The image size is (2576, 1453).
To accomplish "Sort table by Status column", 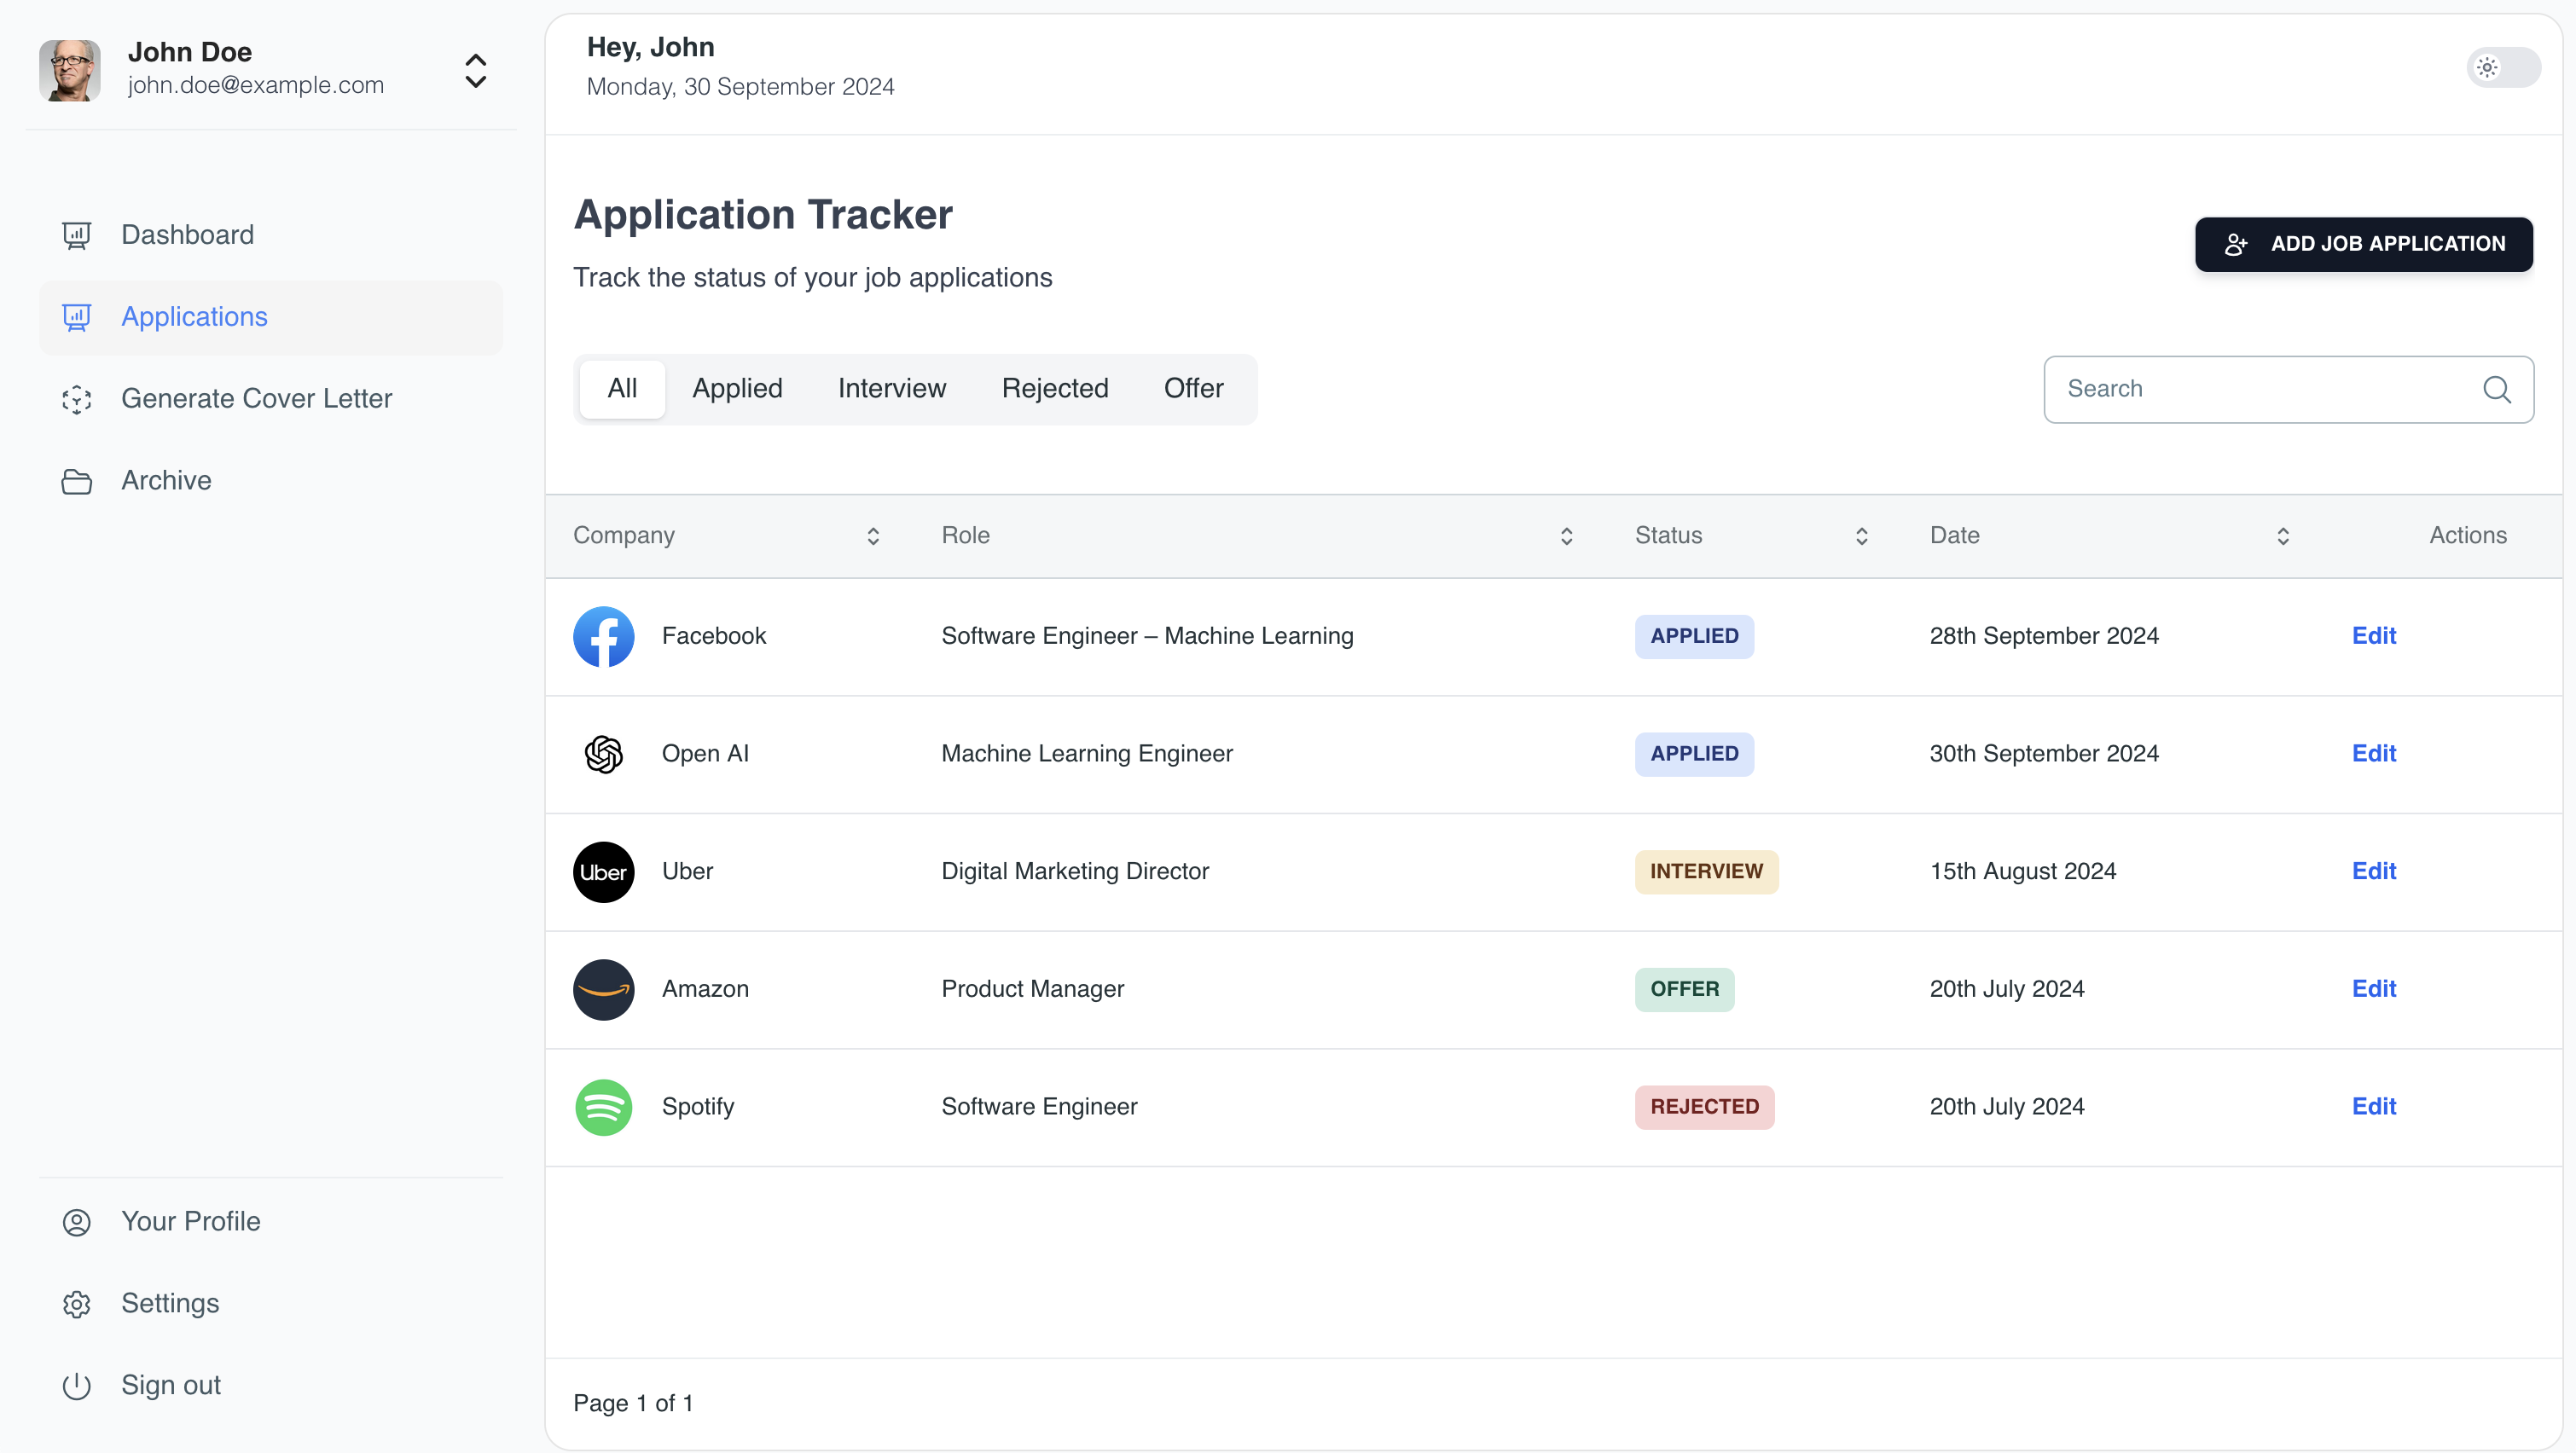I will pyautogui.click(x=1861, y=536).
